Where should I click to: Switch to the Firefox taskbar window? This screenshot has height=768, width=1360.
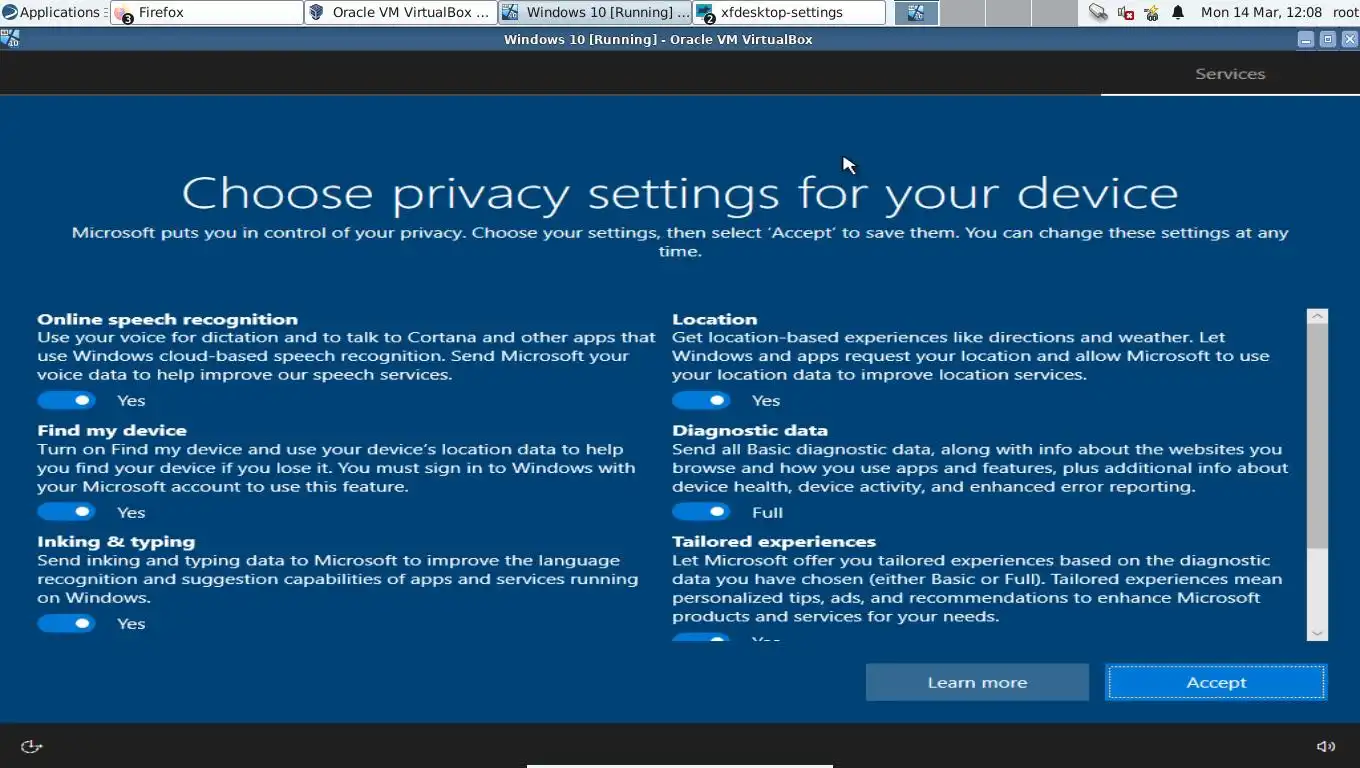point(207,12)
